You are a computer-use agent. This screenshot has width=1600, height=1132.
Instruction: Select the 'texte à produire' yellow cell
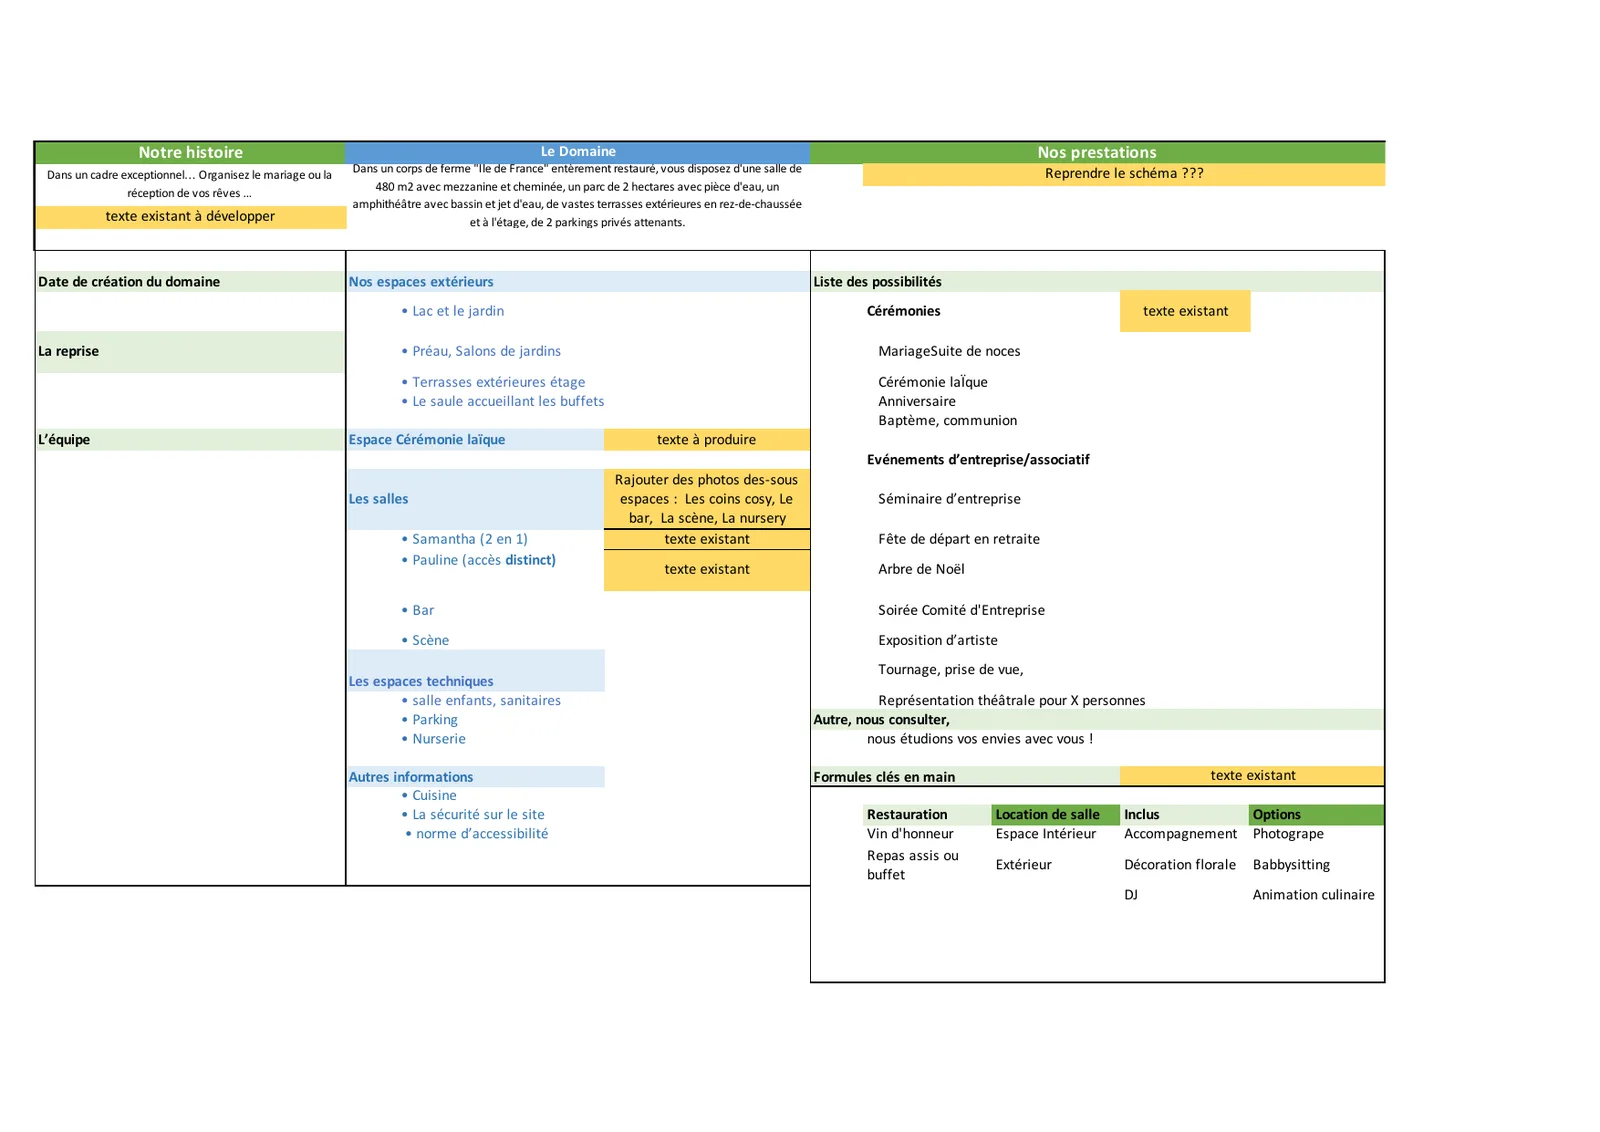click(707, 440)
